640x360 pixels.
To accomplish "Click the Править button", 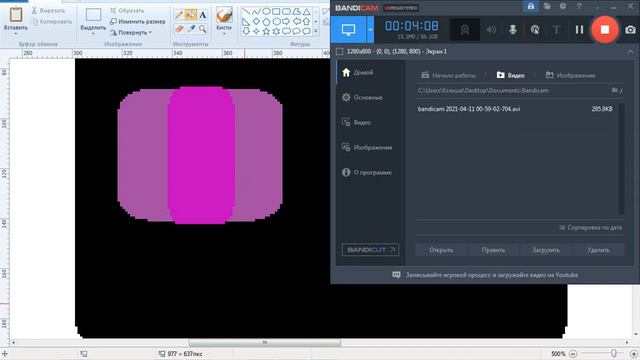I will tap(493, 250).
